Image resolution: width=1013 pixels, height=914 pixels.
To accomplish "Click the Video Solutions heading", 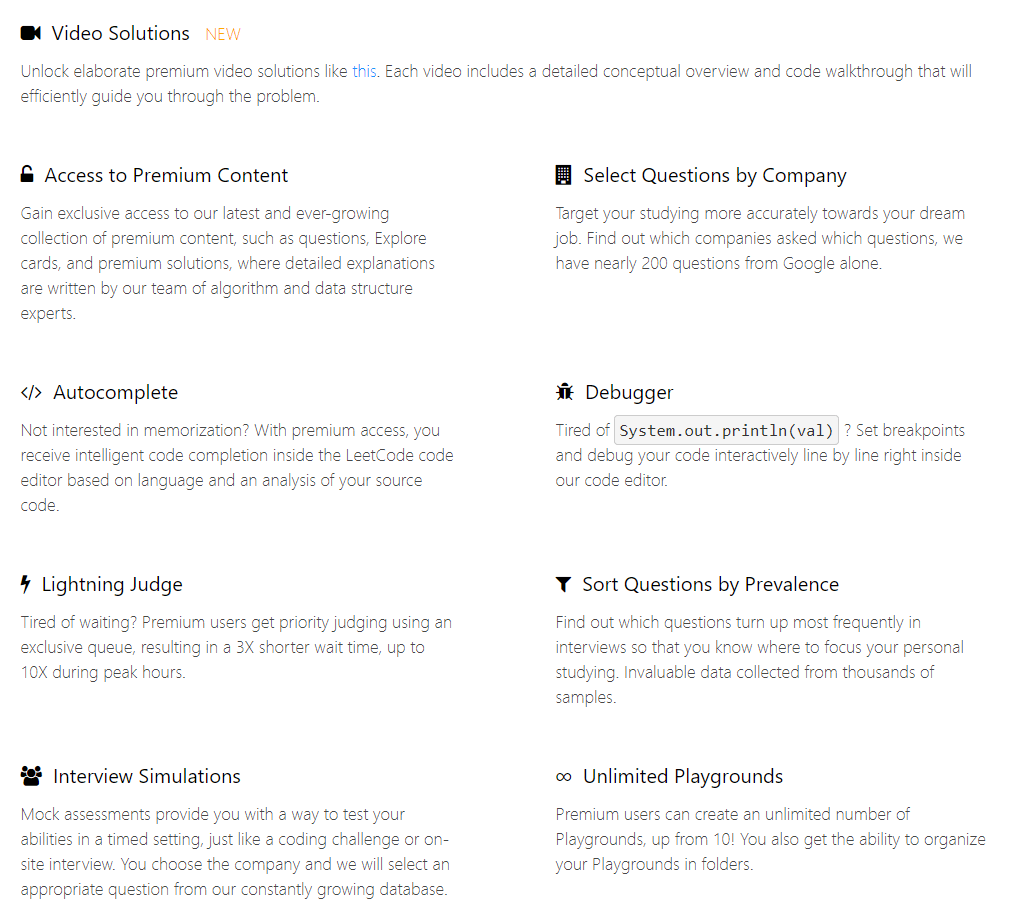I will 121,33.
